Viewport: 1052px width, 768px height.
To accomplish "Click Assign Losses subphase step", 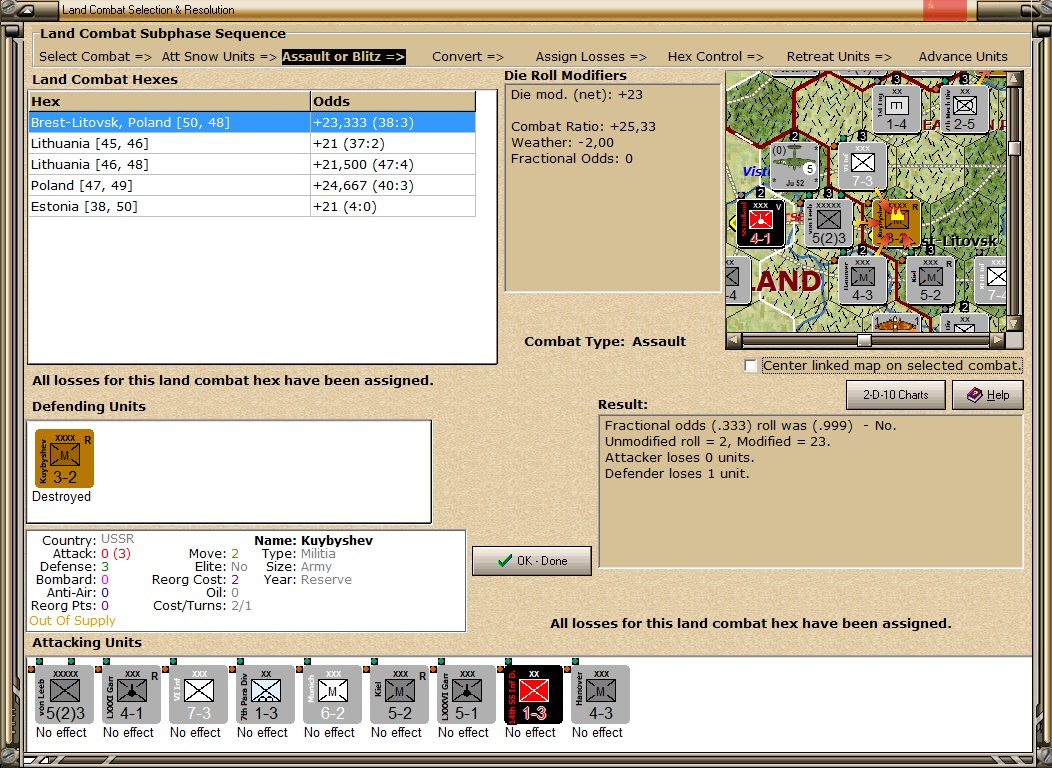I will point(591,57).
